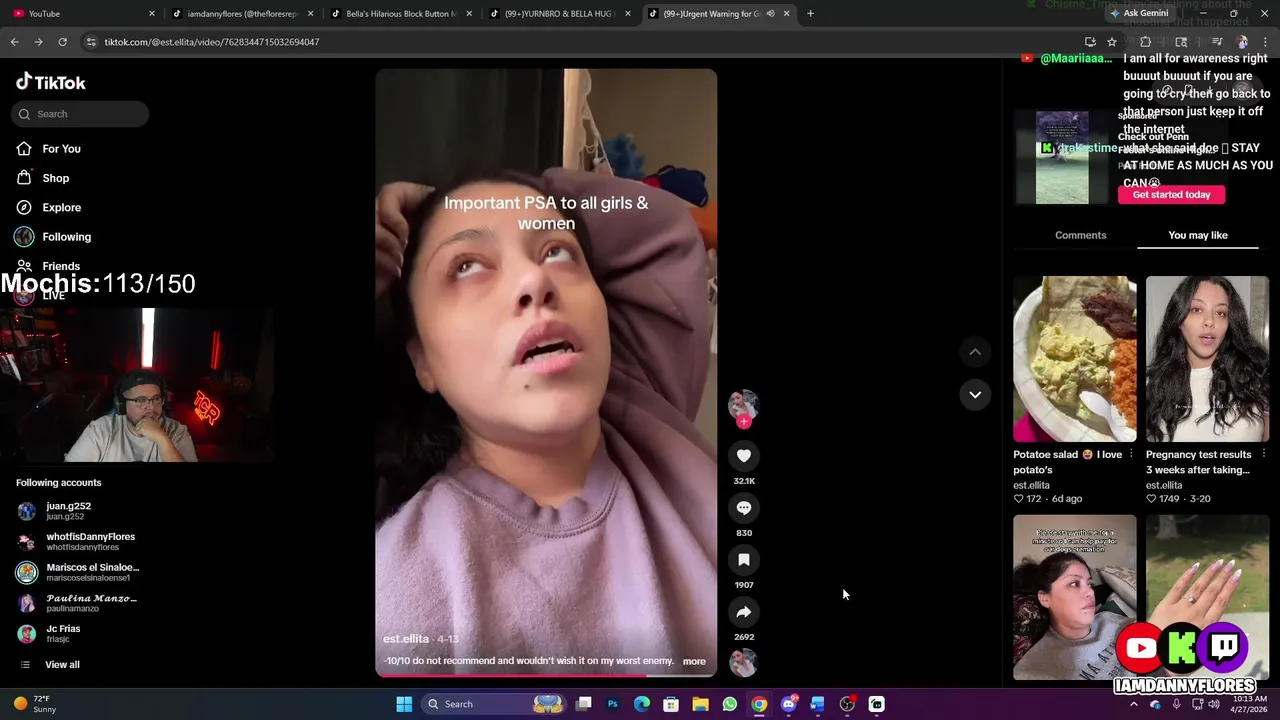Open comments via the speech bubble icon
This screenshot has width=1280, height=720.
pyautogui.click(x=744, y=508)
